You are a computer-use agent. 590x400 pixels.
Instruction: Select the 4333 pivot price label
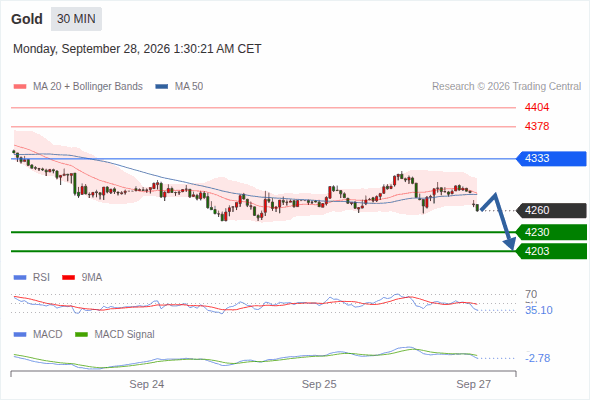click(x=551, y=158)
